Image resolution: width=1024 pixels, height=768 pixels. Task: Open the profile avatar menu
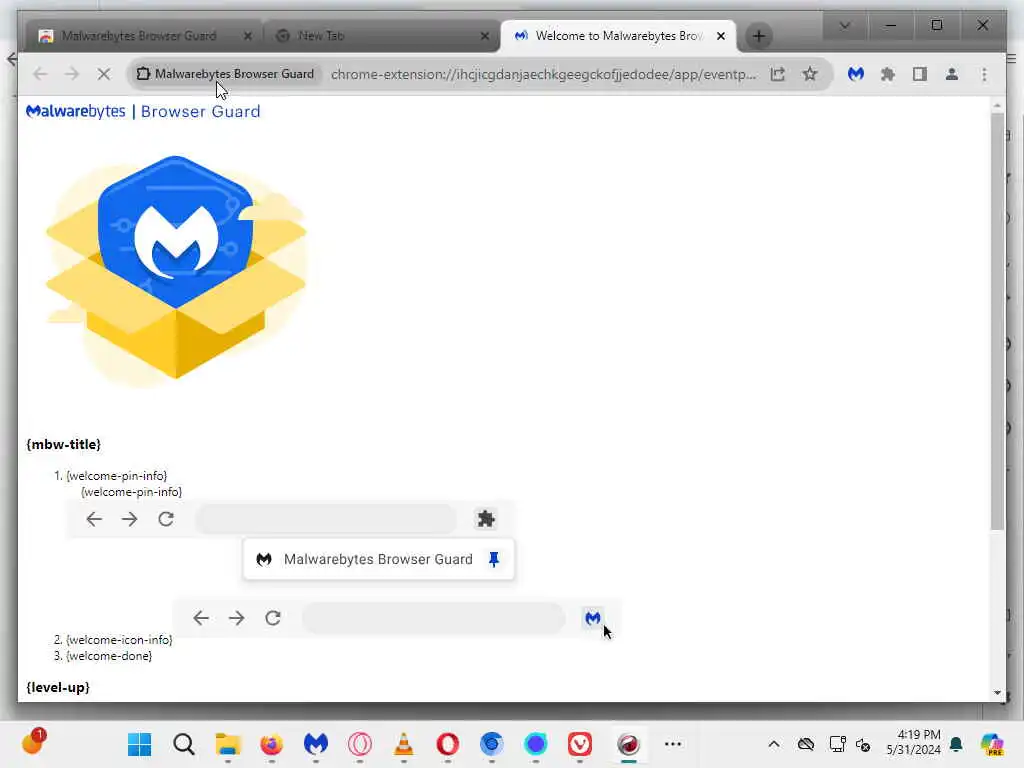(952, 74)
